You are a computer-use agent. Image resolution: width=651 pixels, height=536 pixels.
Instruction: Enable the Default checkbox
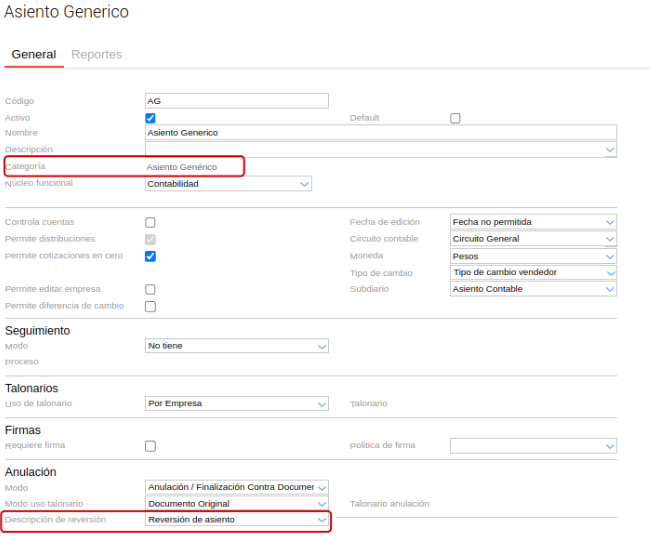click(455, 118)
